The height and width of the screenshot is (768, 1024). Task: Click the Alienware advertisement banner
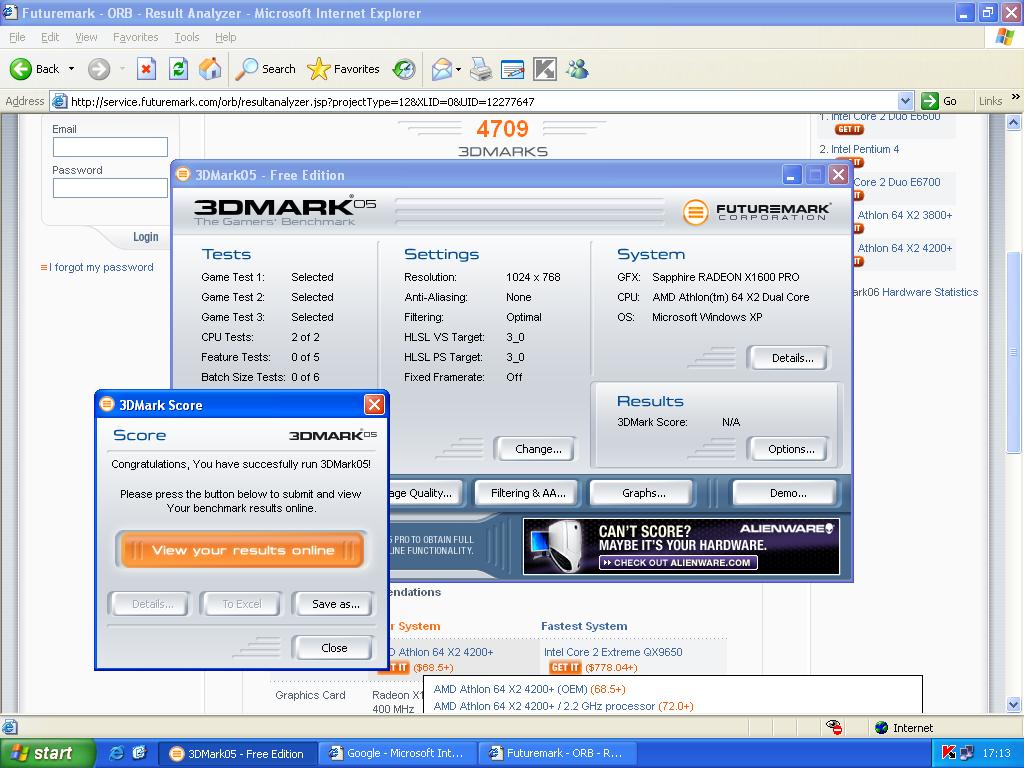pyautogui.click(x=681, y=546)
